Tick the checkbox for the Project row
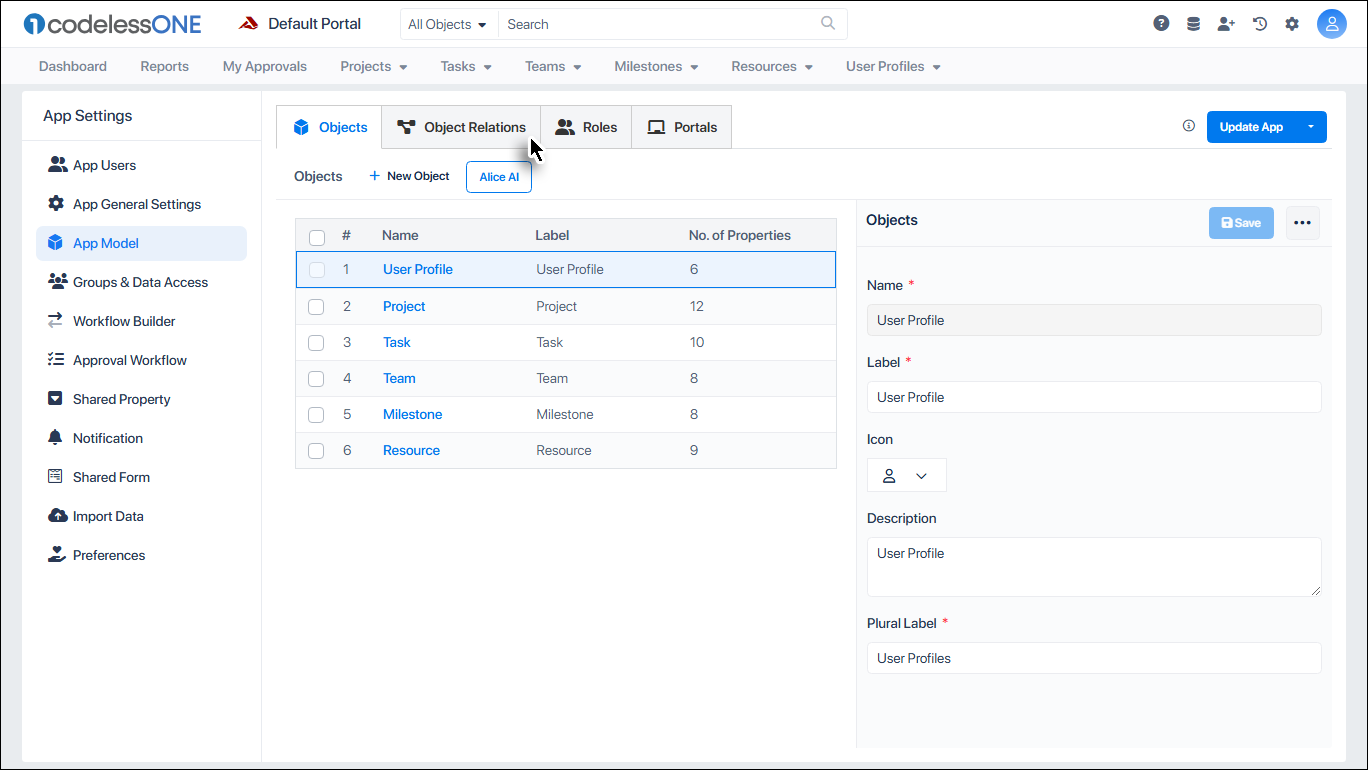The width and height of the screenshot is (1368, 770). pyautogui.click(x=316, y=307)
